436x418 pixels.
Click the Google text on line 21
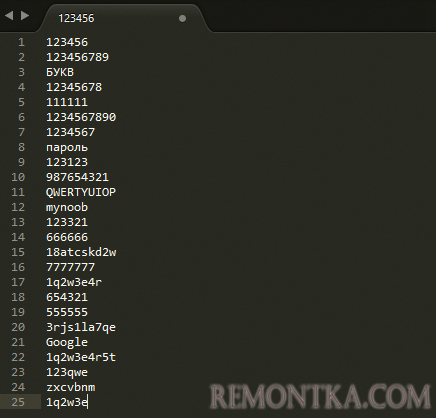[x=67, y=342]
